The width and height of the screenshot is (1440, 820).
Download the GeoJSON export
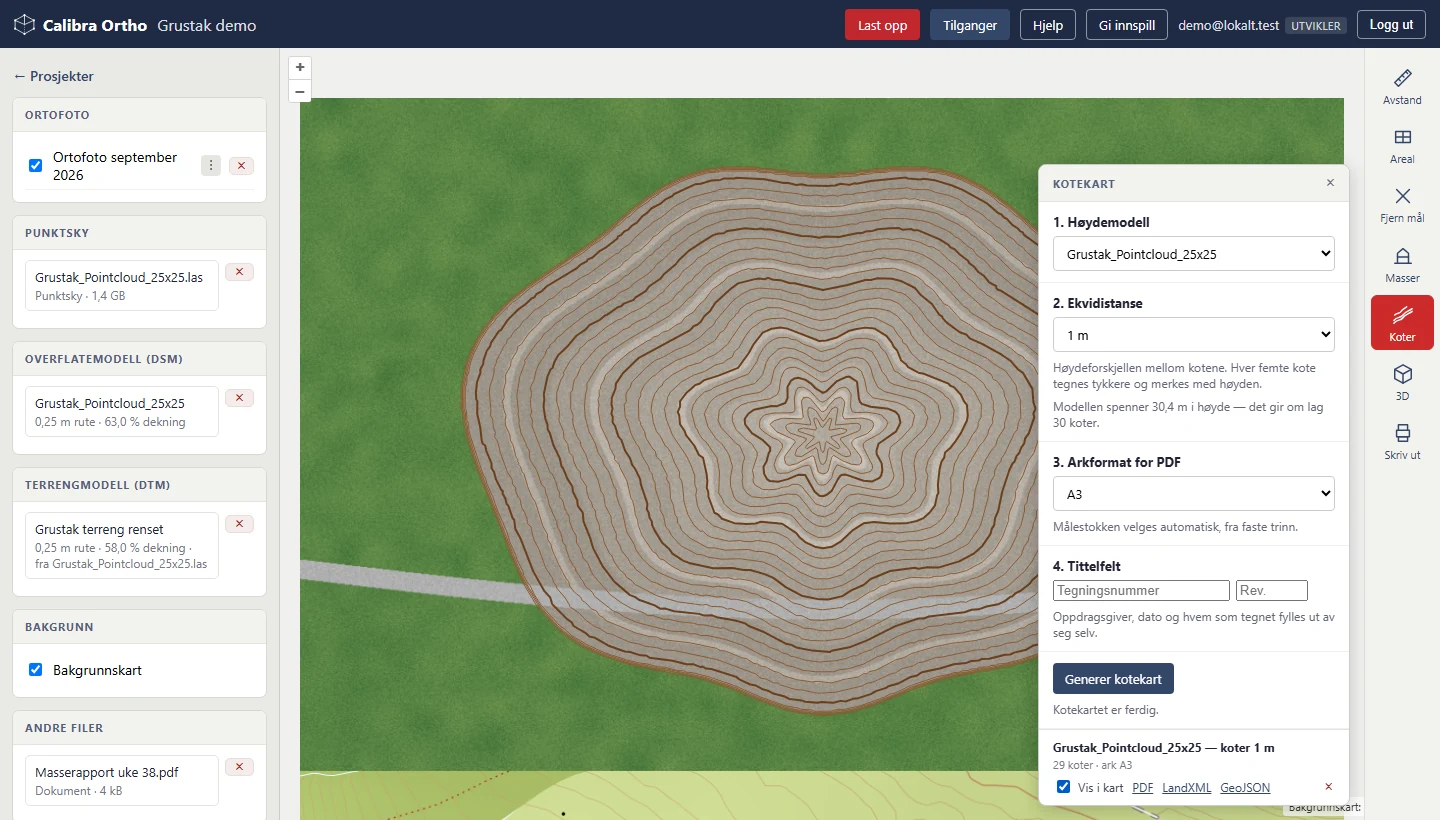tap(1245, 788)
